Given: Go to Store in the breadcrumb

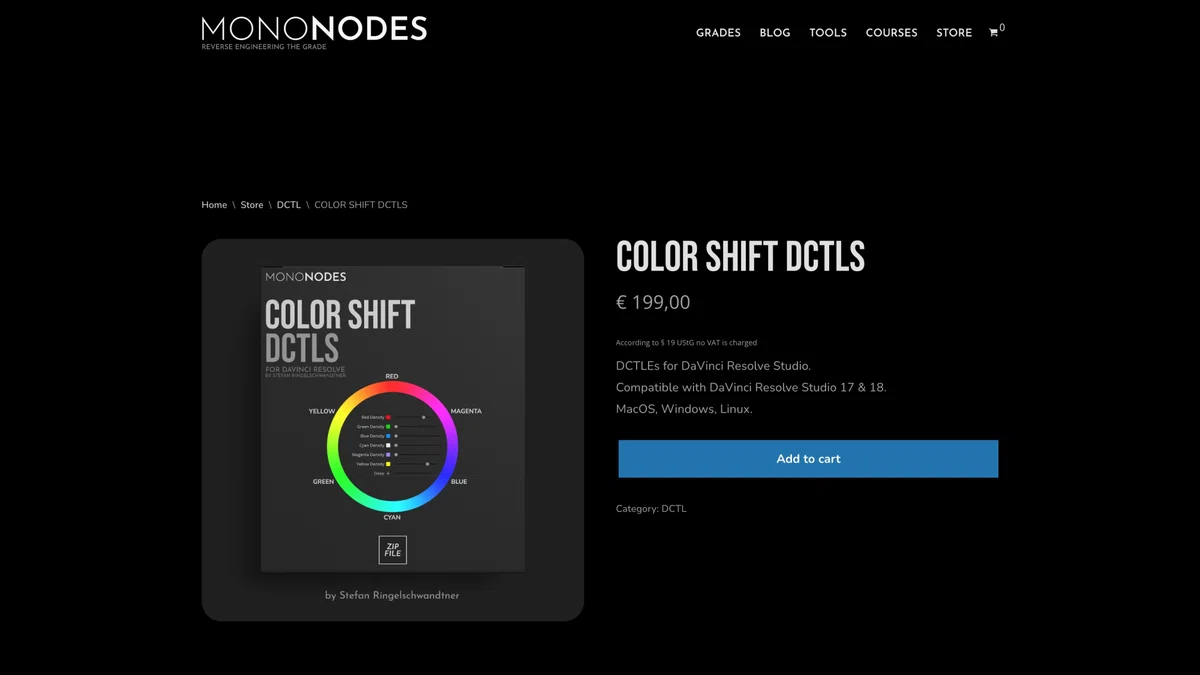Looking at the screenshot, I should 252,205.
